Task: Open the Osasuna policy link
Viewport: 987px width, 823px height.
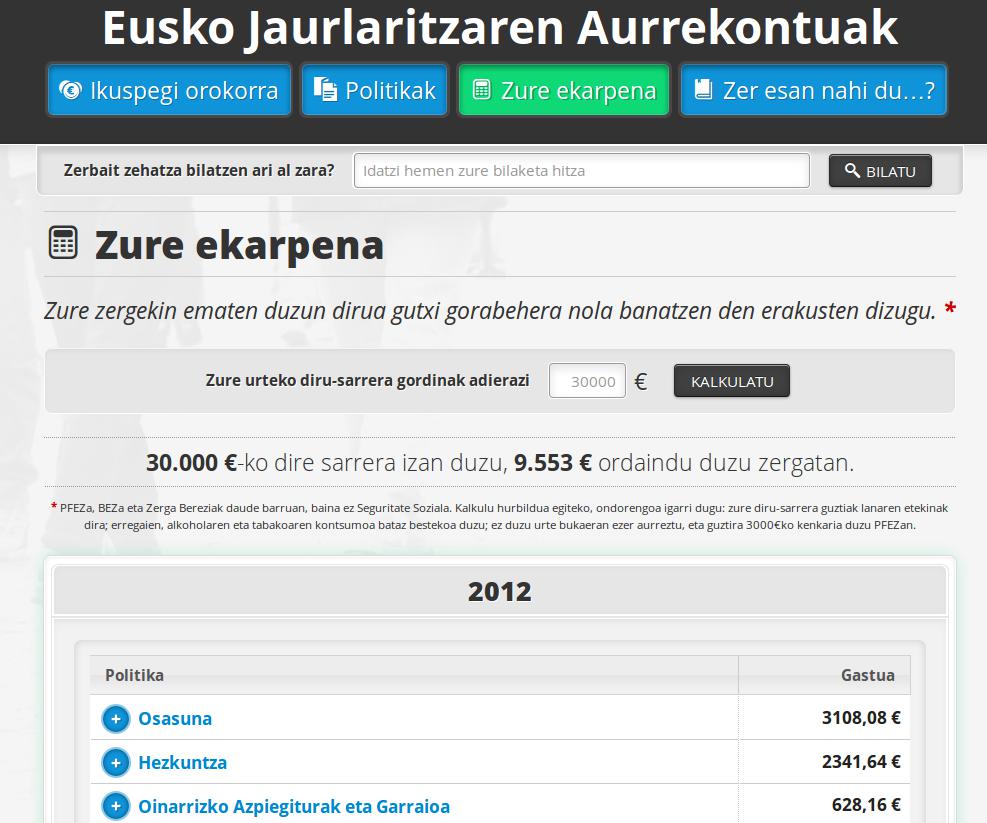Action: point(175,718)
